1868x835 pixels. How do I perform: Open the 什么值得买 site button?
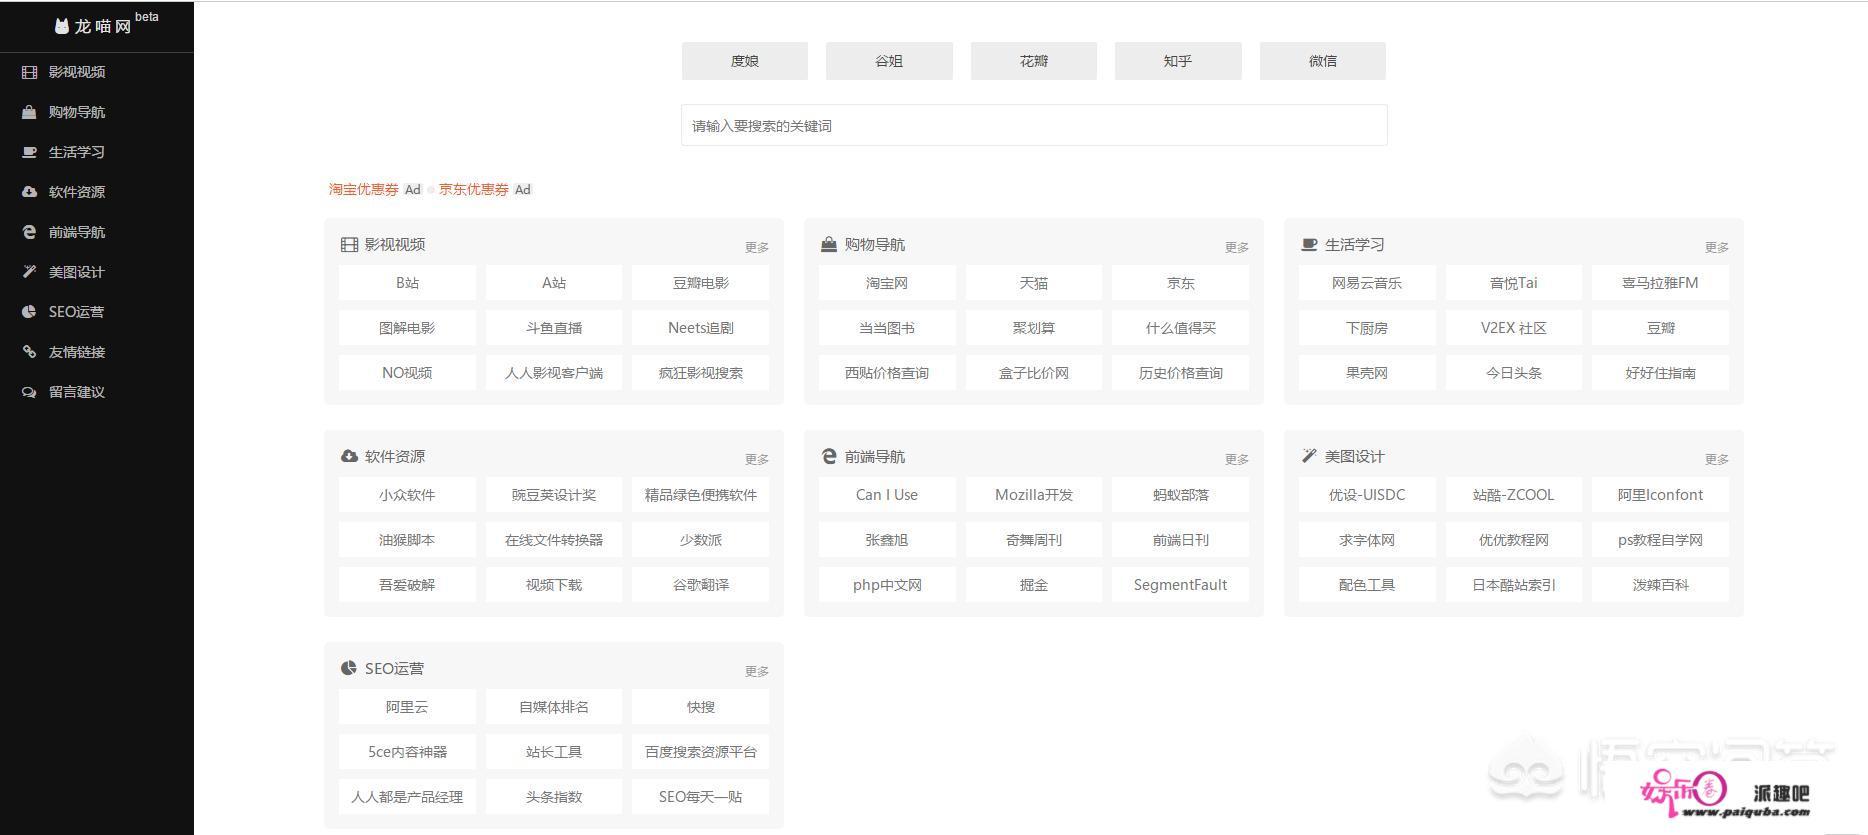click(x=1181, y=328)
